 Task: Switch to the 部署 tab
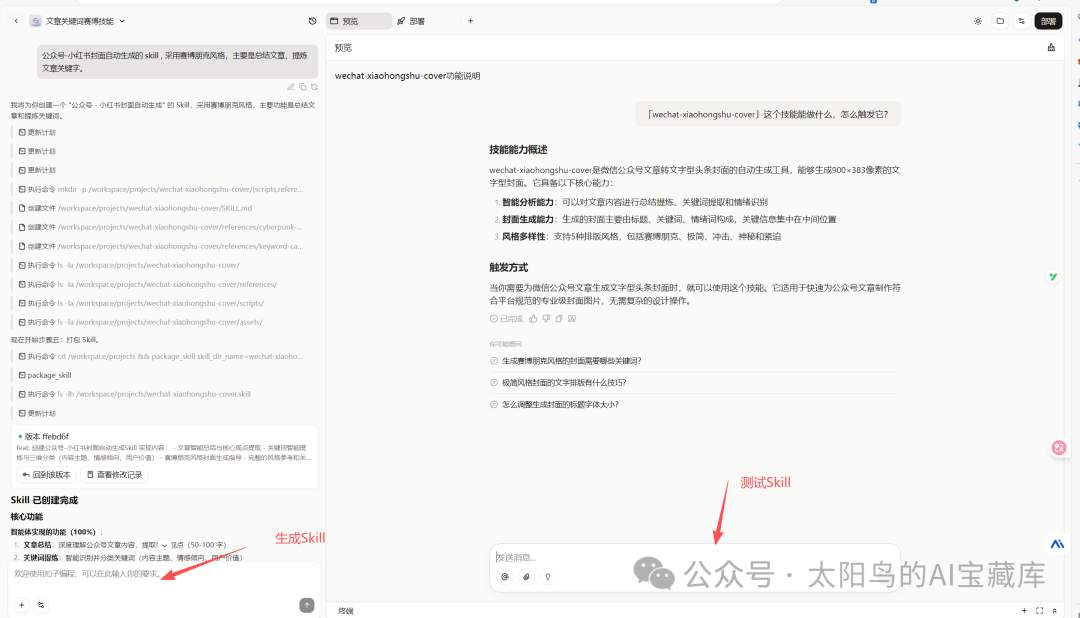click(411, 21)
